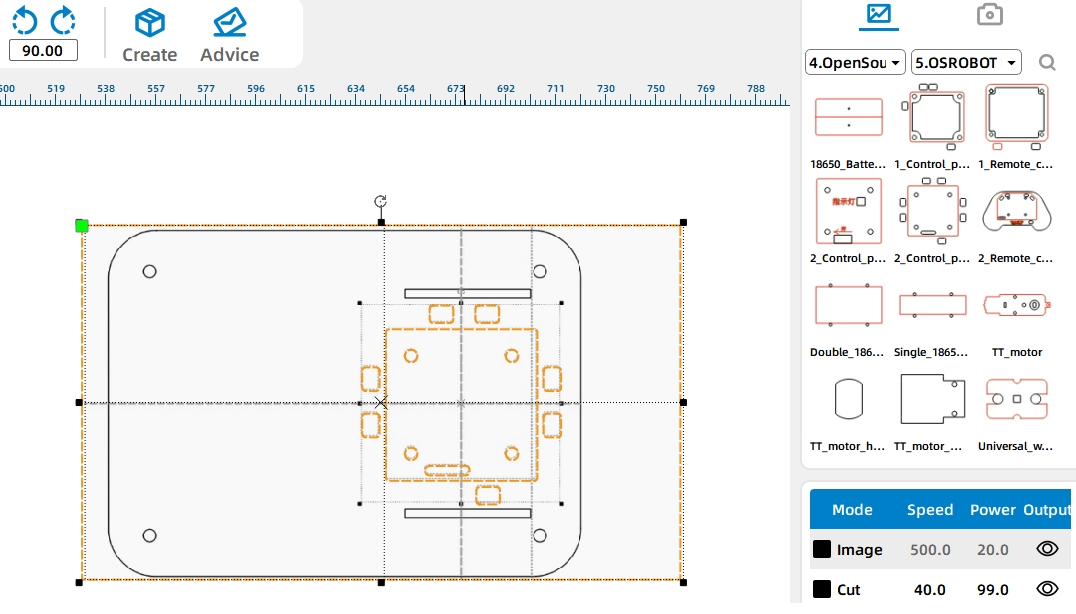
Task: Click the Power column header
Action: tap(992, 510)
